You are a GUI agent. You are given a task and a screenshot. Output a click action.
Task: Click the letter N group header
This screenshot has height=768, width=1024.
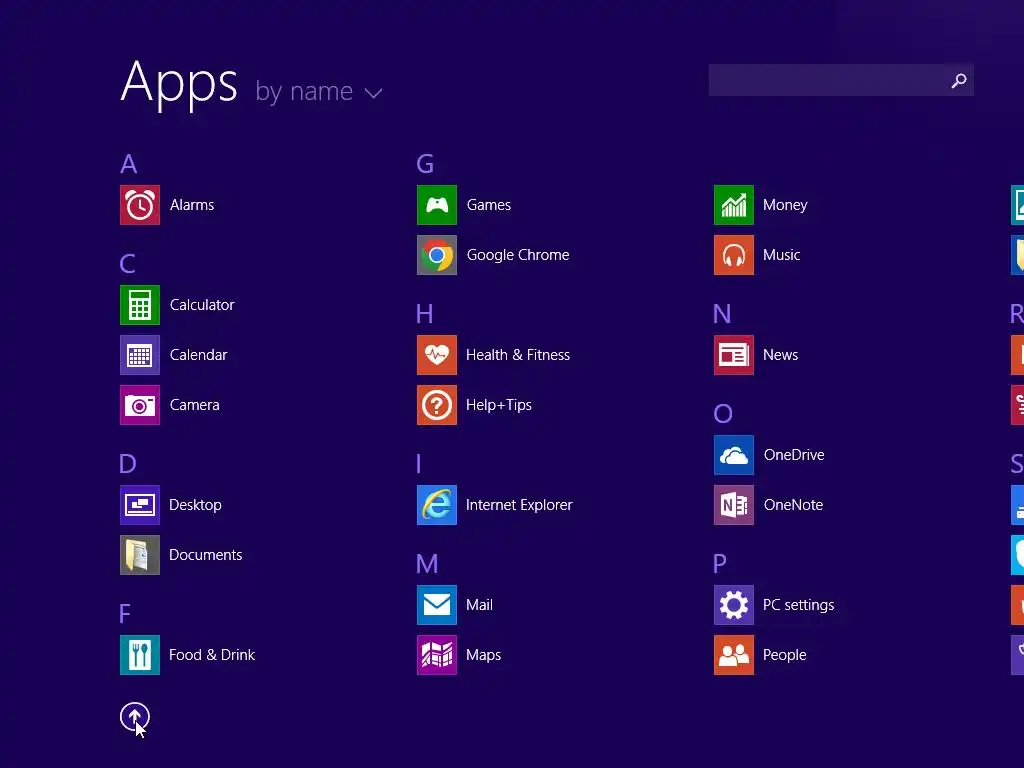(x=722, y=314)
